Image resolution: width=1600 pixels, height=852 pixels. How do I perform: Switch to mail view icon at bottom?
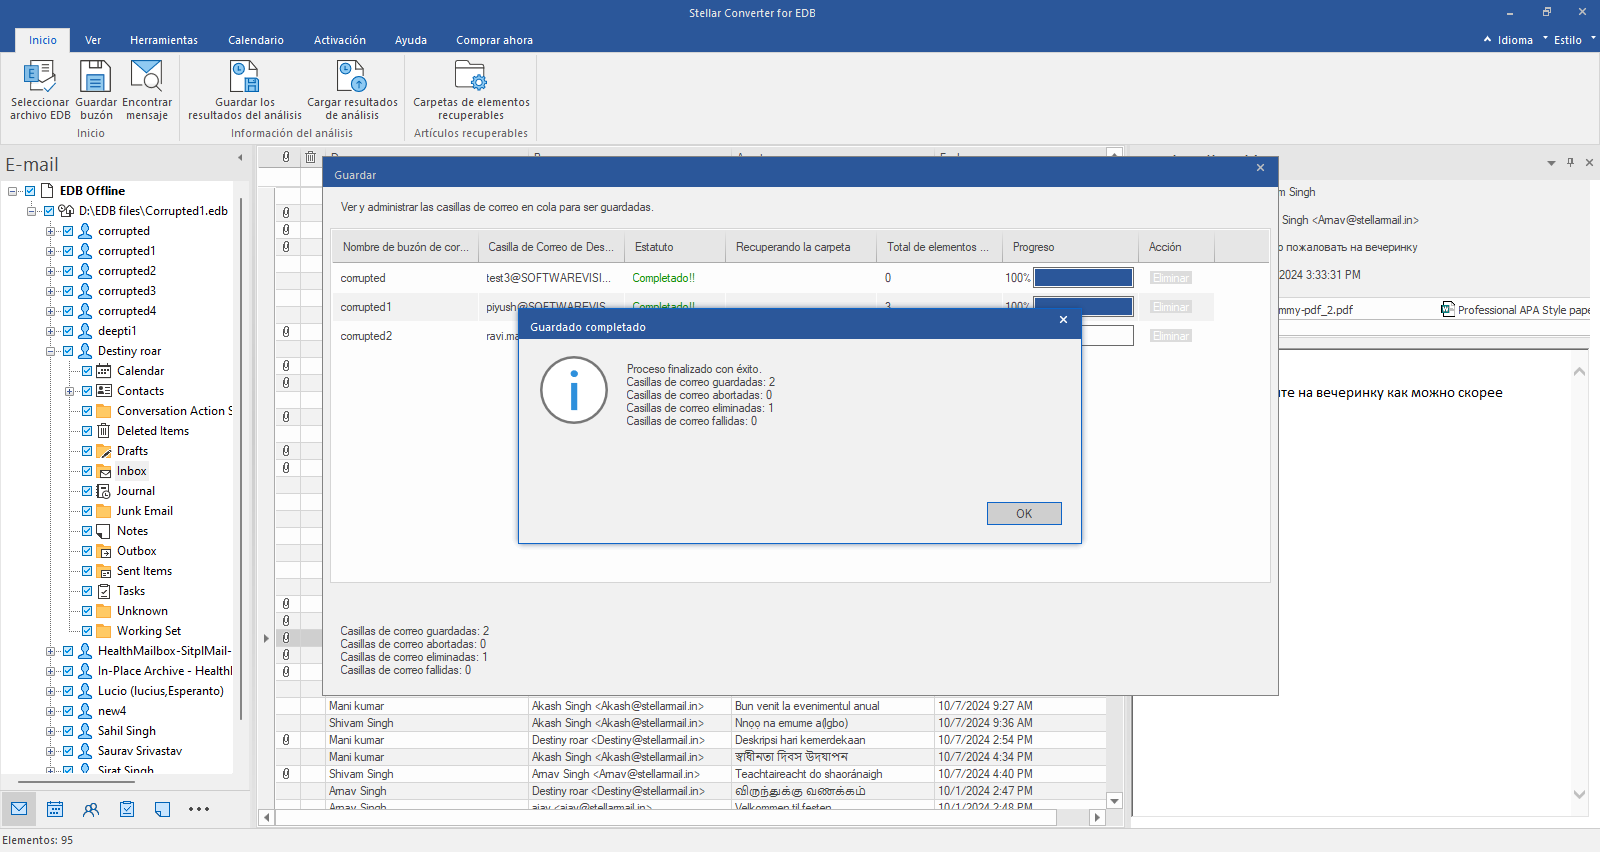(x=19, y=809)
